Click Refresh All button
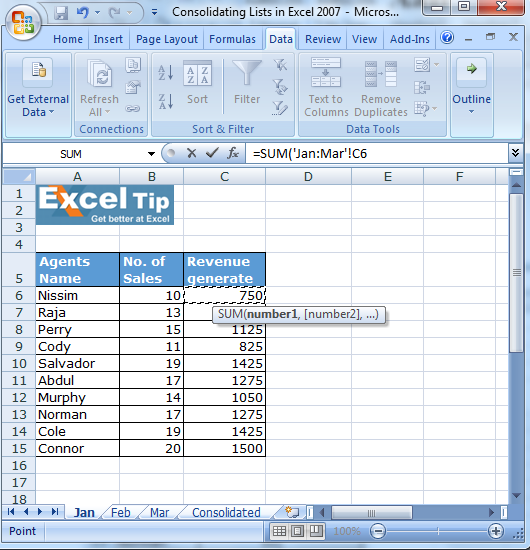This screenshot has height=550, width=530. point(99,88)
